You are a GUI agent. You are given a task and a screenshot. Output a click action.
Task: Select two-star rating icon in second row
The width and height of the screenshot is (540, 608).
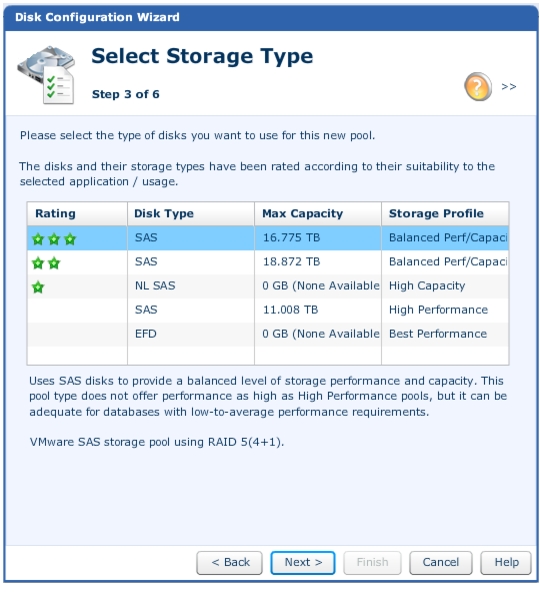(46, 263)
